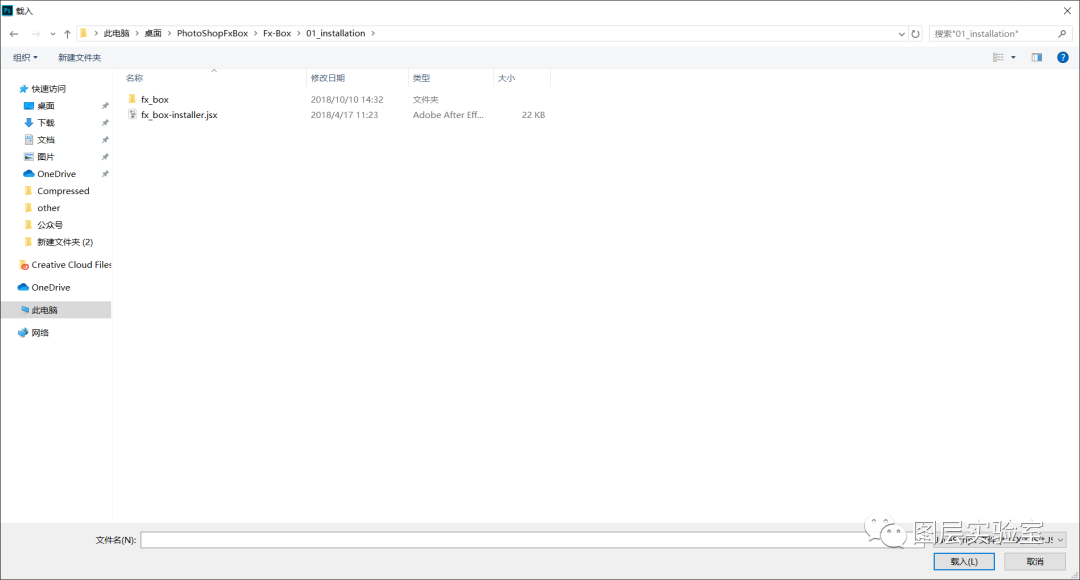Select 此电脑 in the navigation pane
1080x580 pixels.
pos(44,310)
